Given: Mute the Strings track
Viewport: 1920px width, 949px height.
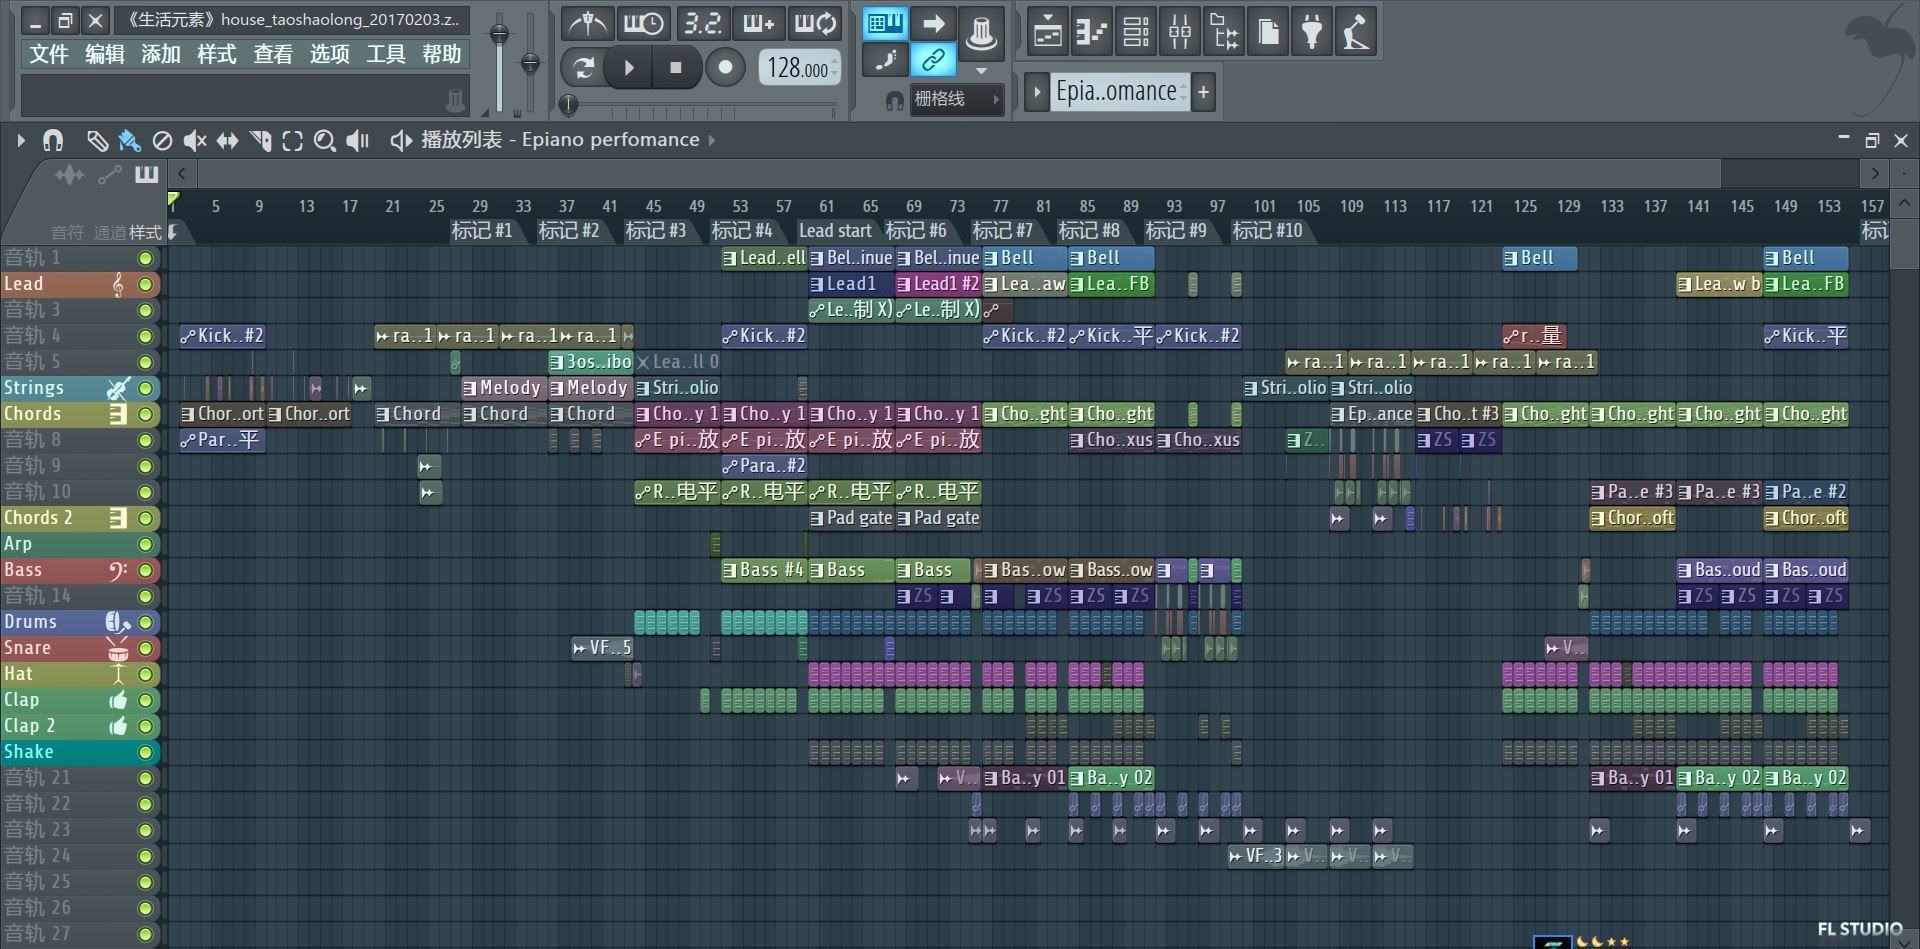Looking at the screenshot, I should (146, 388).
